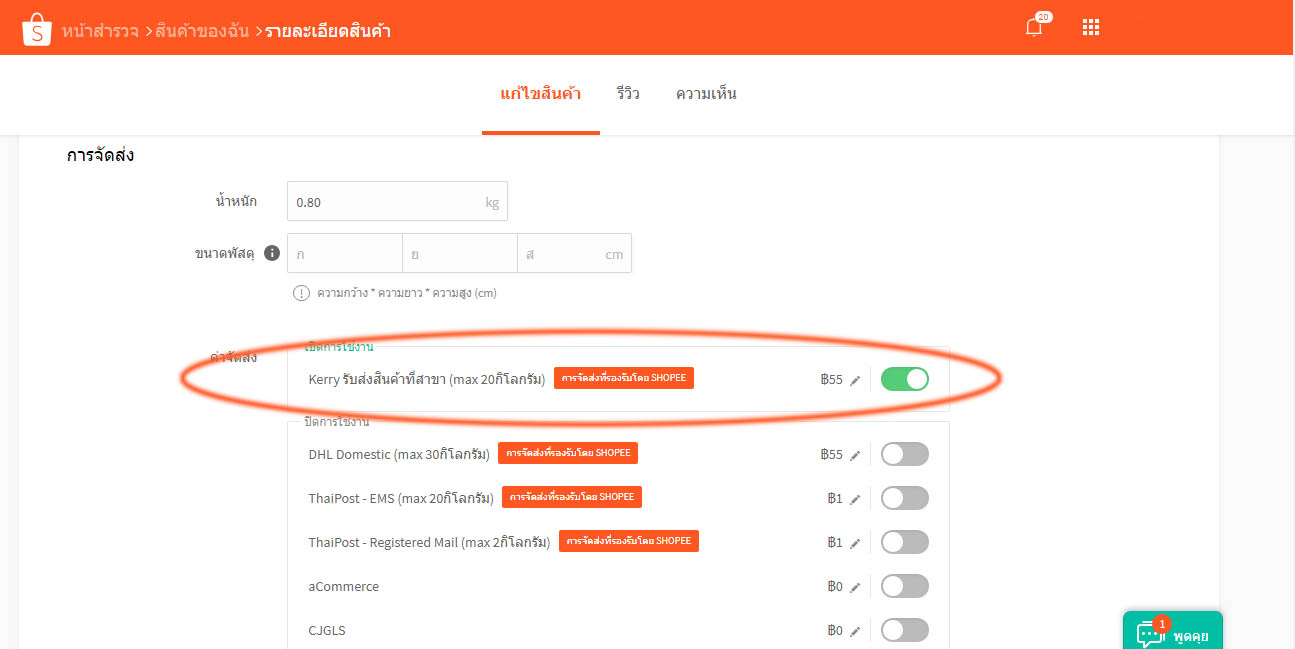Edit DHL Domestic fee pencil icon
Viewport: 1295px width, 649px height.
pyautogui.click(x=855, y=455)
